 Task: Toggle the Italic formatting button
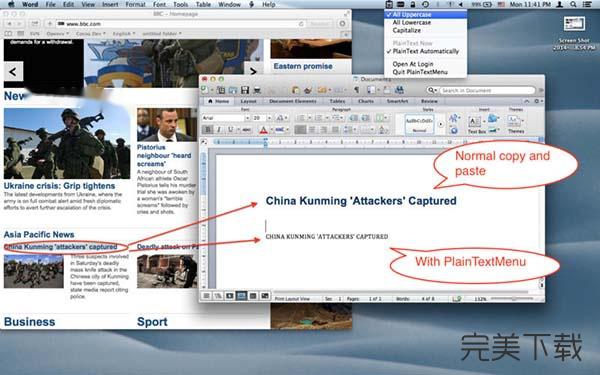219,130
